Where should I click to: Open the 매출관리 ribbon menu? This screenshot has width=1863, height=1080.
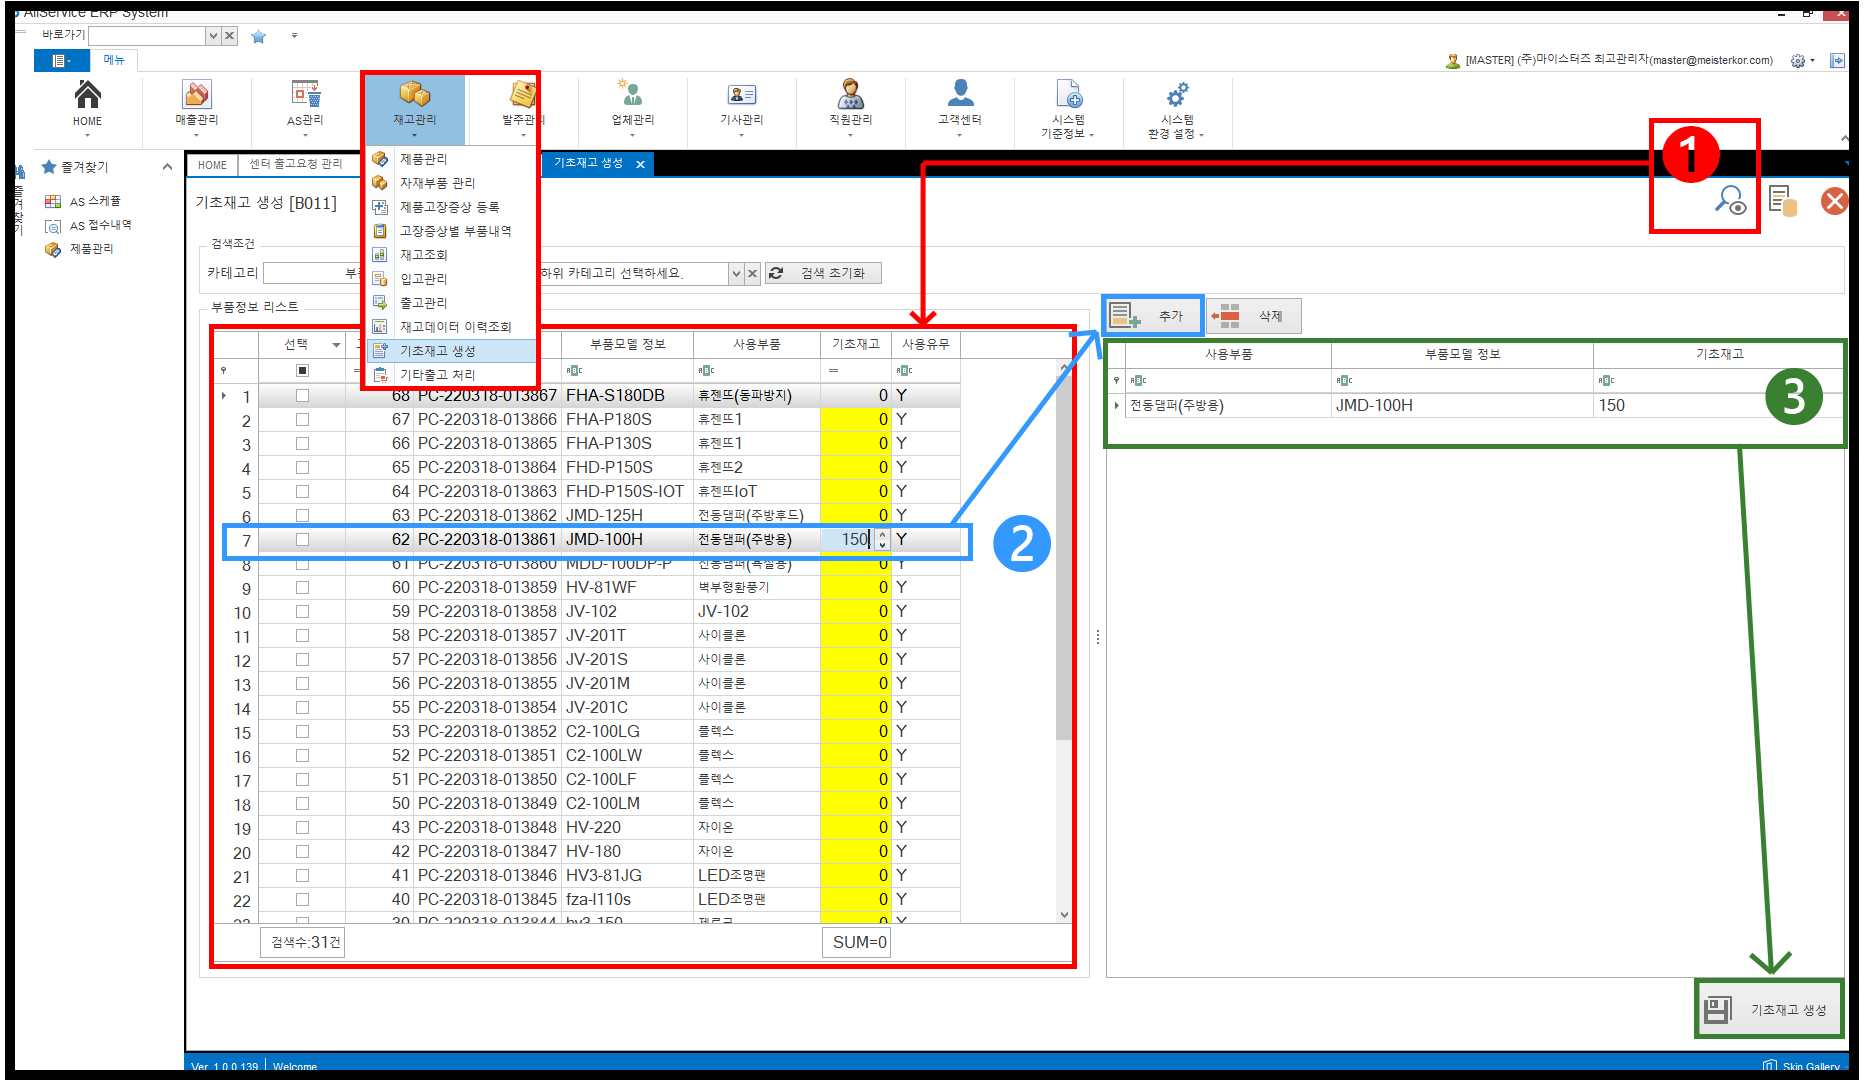click(196, 106)
